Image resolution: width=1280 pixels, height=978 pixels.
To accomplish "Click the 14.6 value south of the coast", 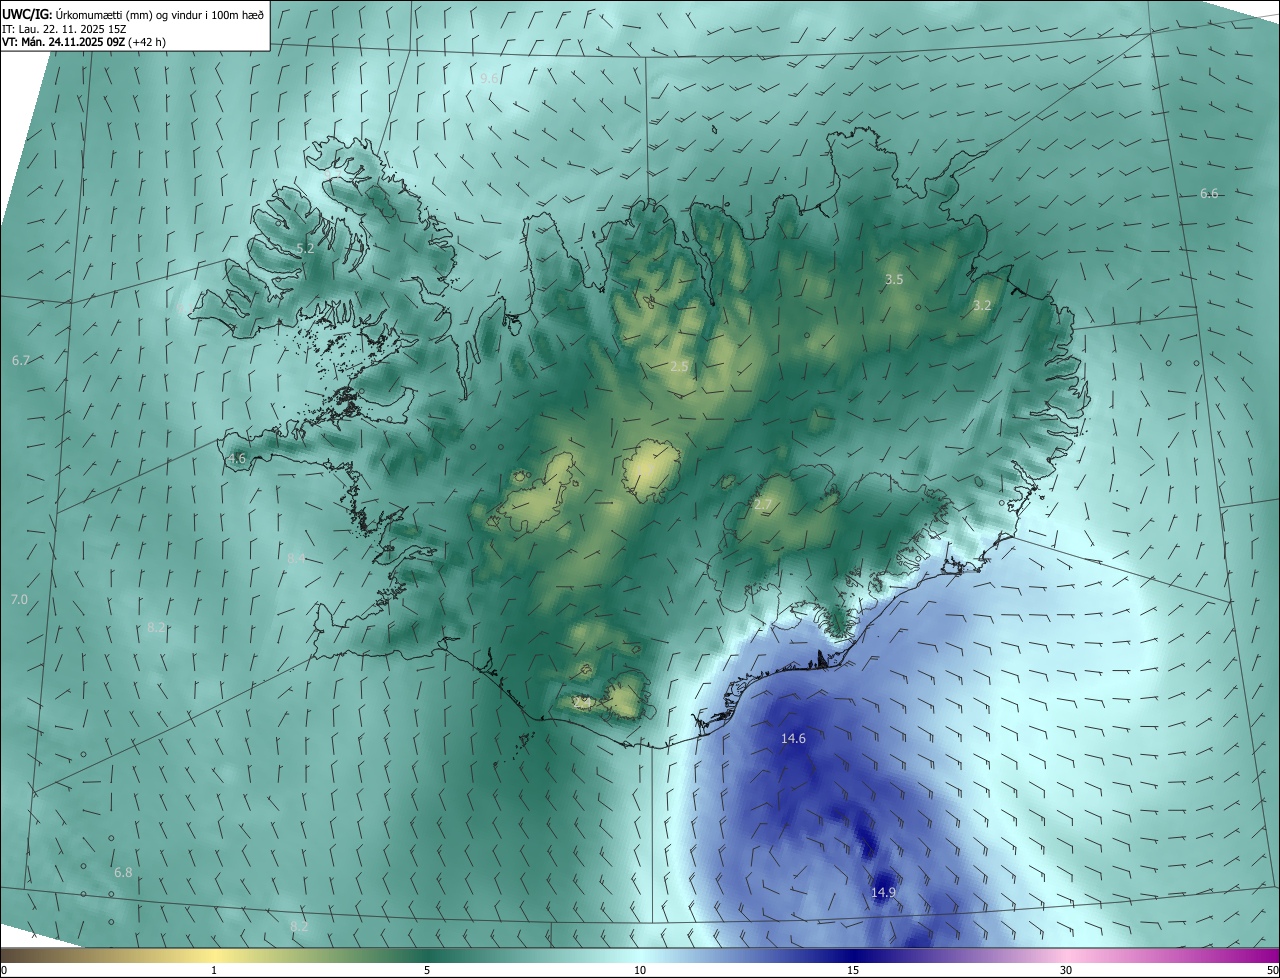I will (x=793, y=738).
